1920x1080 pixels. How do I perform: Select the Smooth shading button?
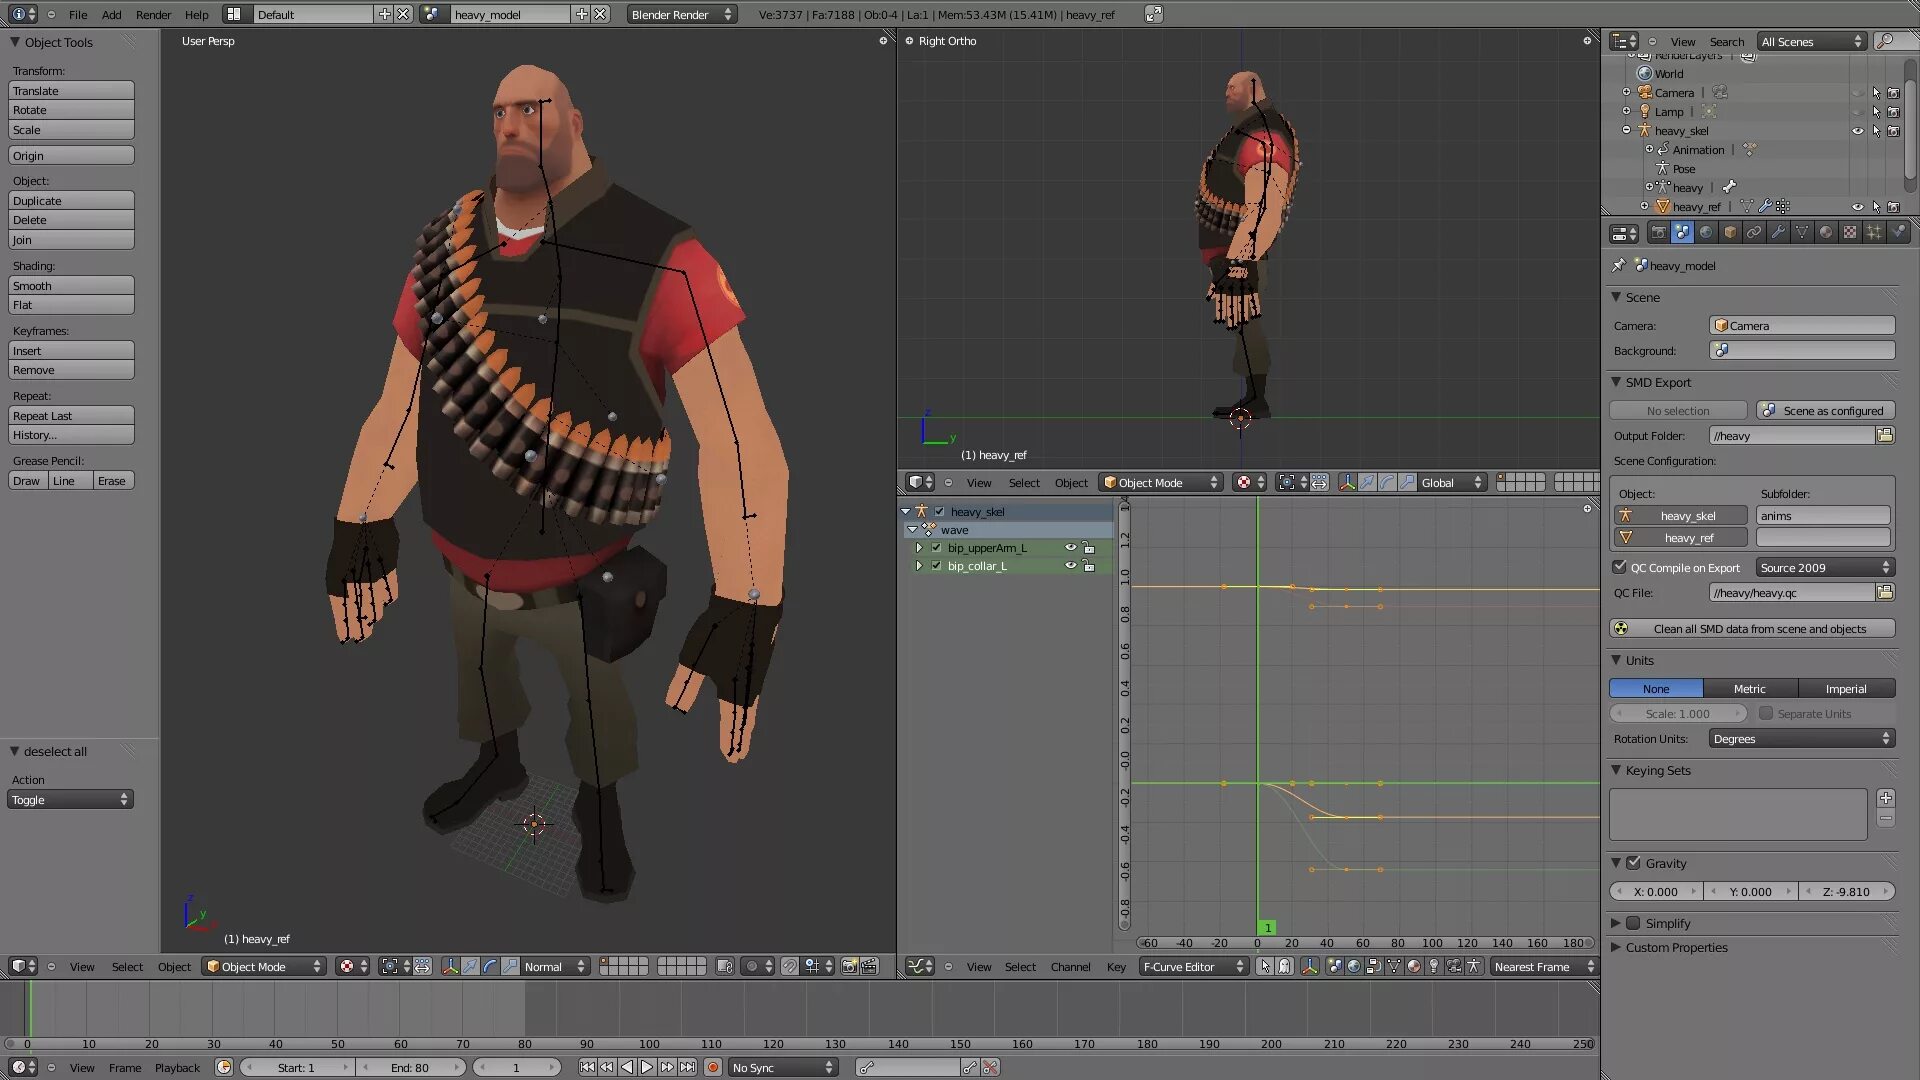(71, 285)
